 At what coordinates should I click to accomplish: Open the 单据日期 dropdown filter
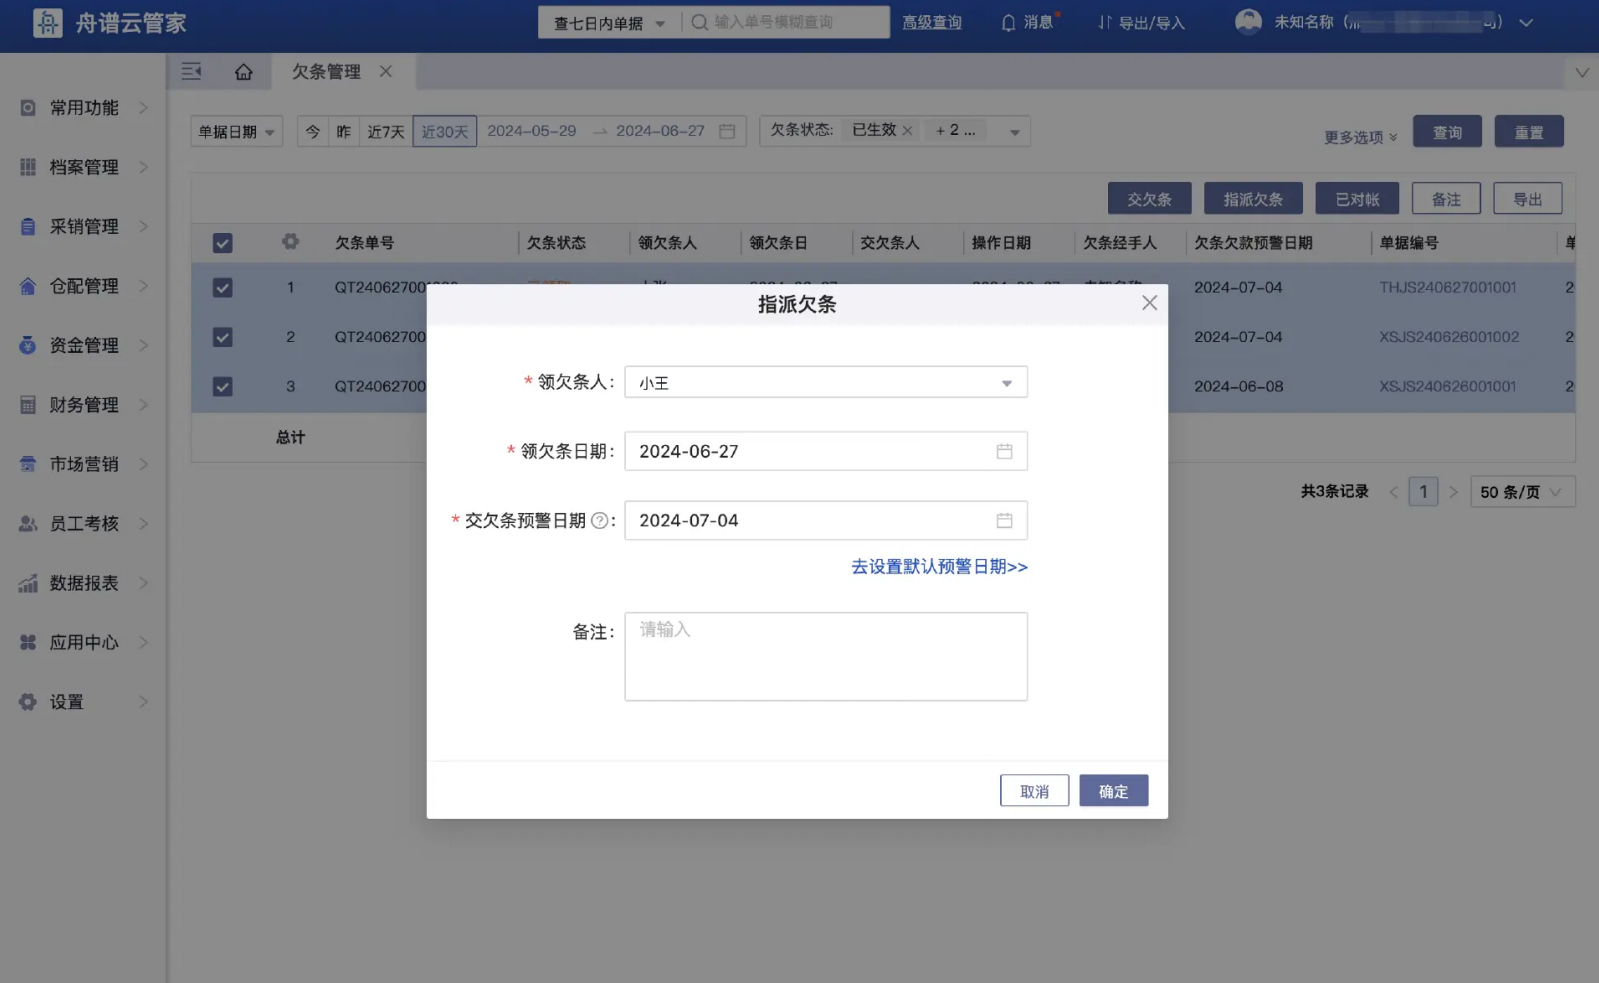coord(236,132)
